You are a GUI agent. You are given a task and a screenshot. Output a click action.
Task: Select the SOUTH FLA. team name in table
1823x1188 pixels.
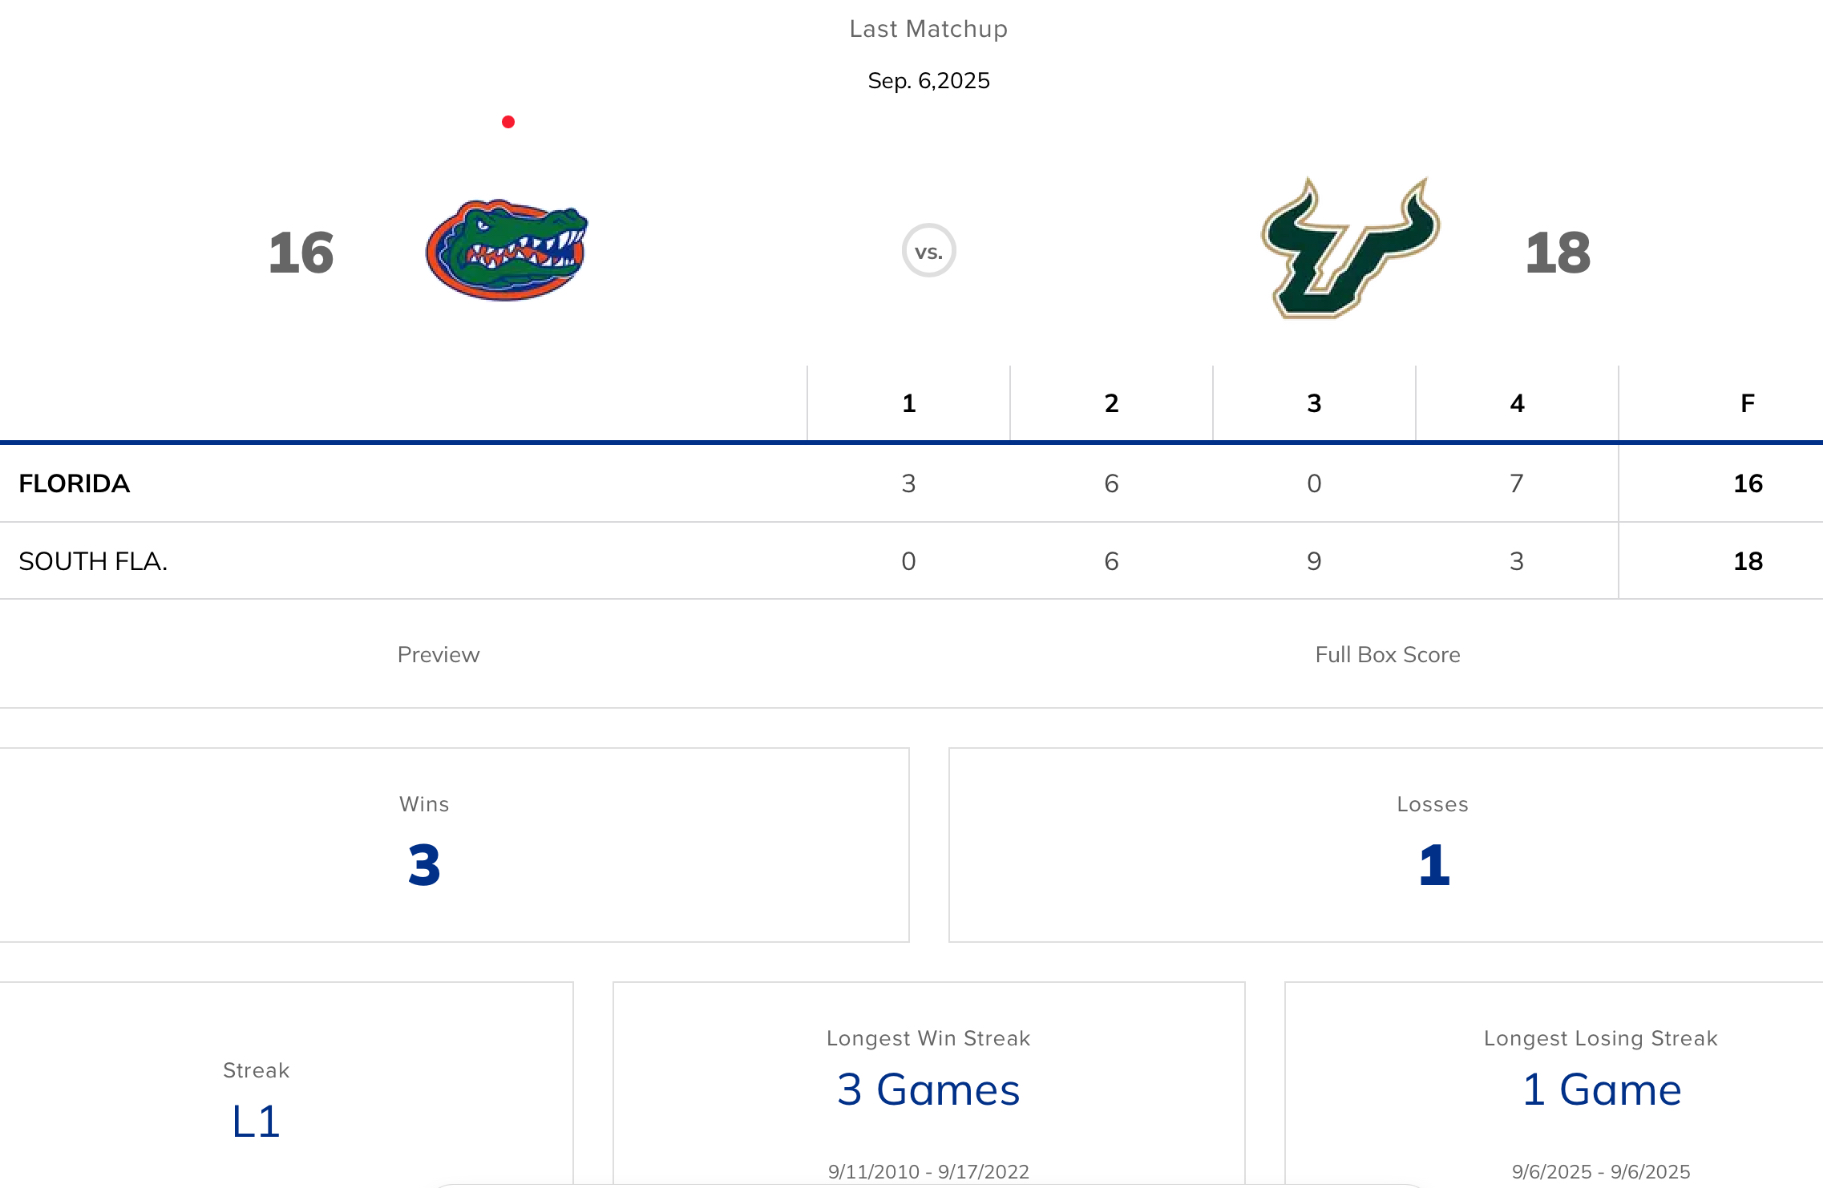93,562
